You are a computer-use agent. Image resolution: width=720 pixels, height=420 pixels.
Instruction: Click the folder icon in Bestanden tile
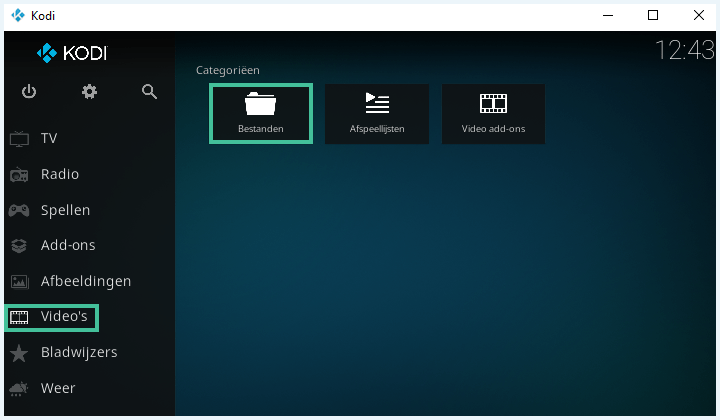tap(260, 104)
